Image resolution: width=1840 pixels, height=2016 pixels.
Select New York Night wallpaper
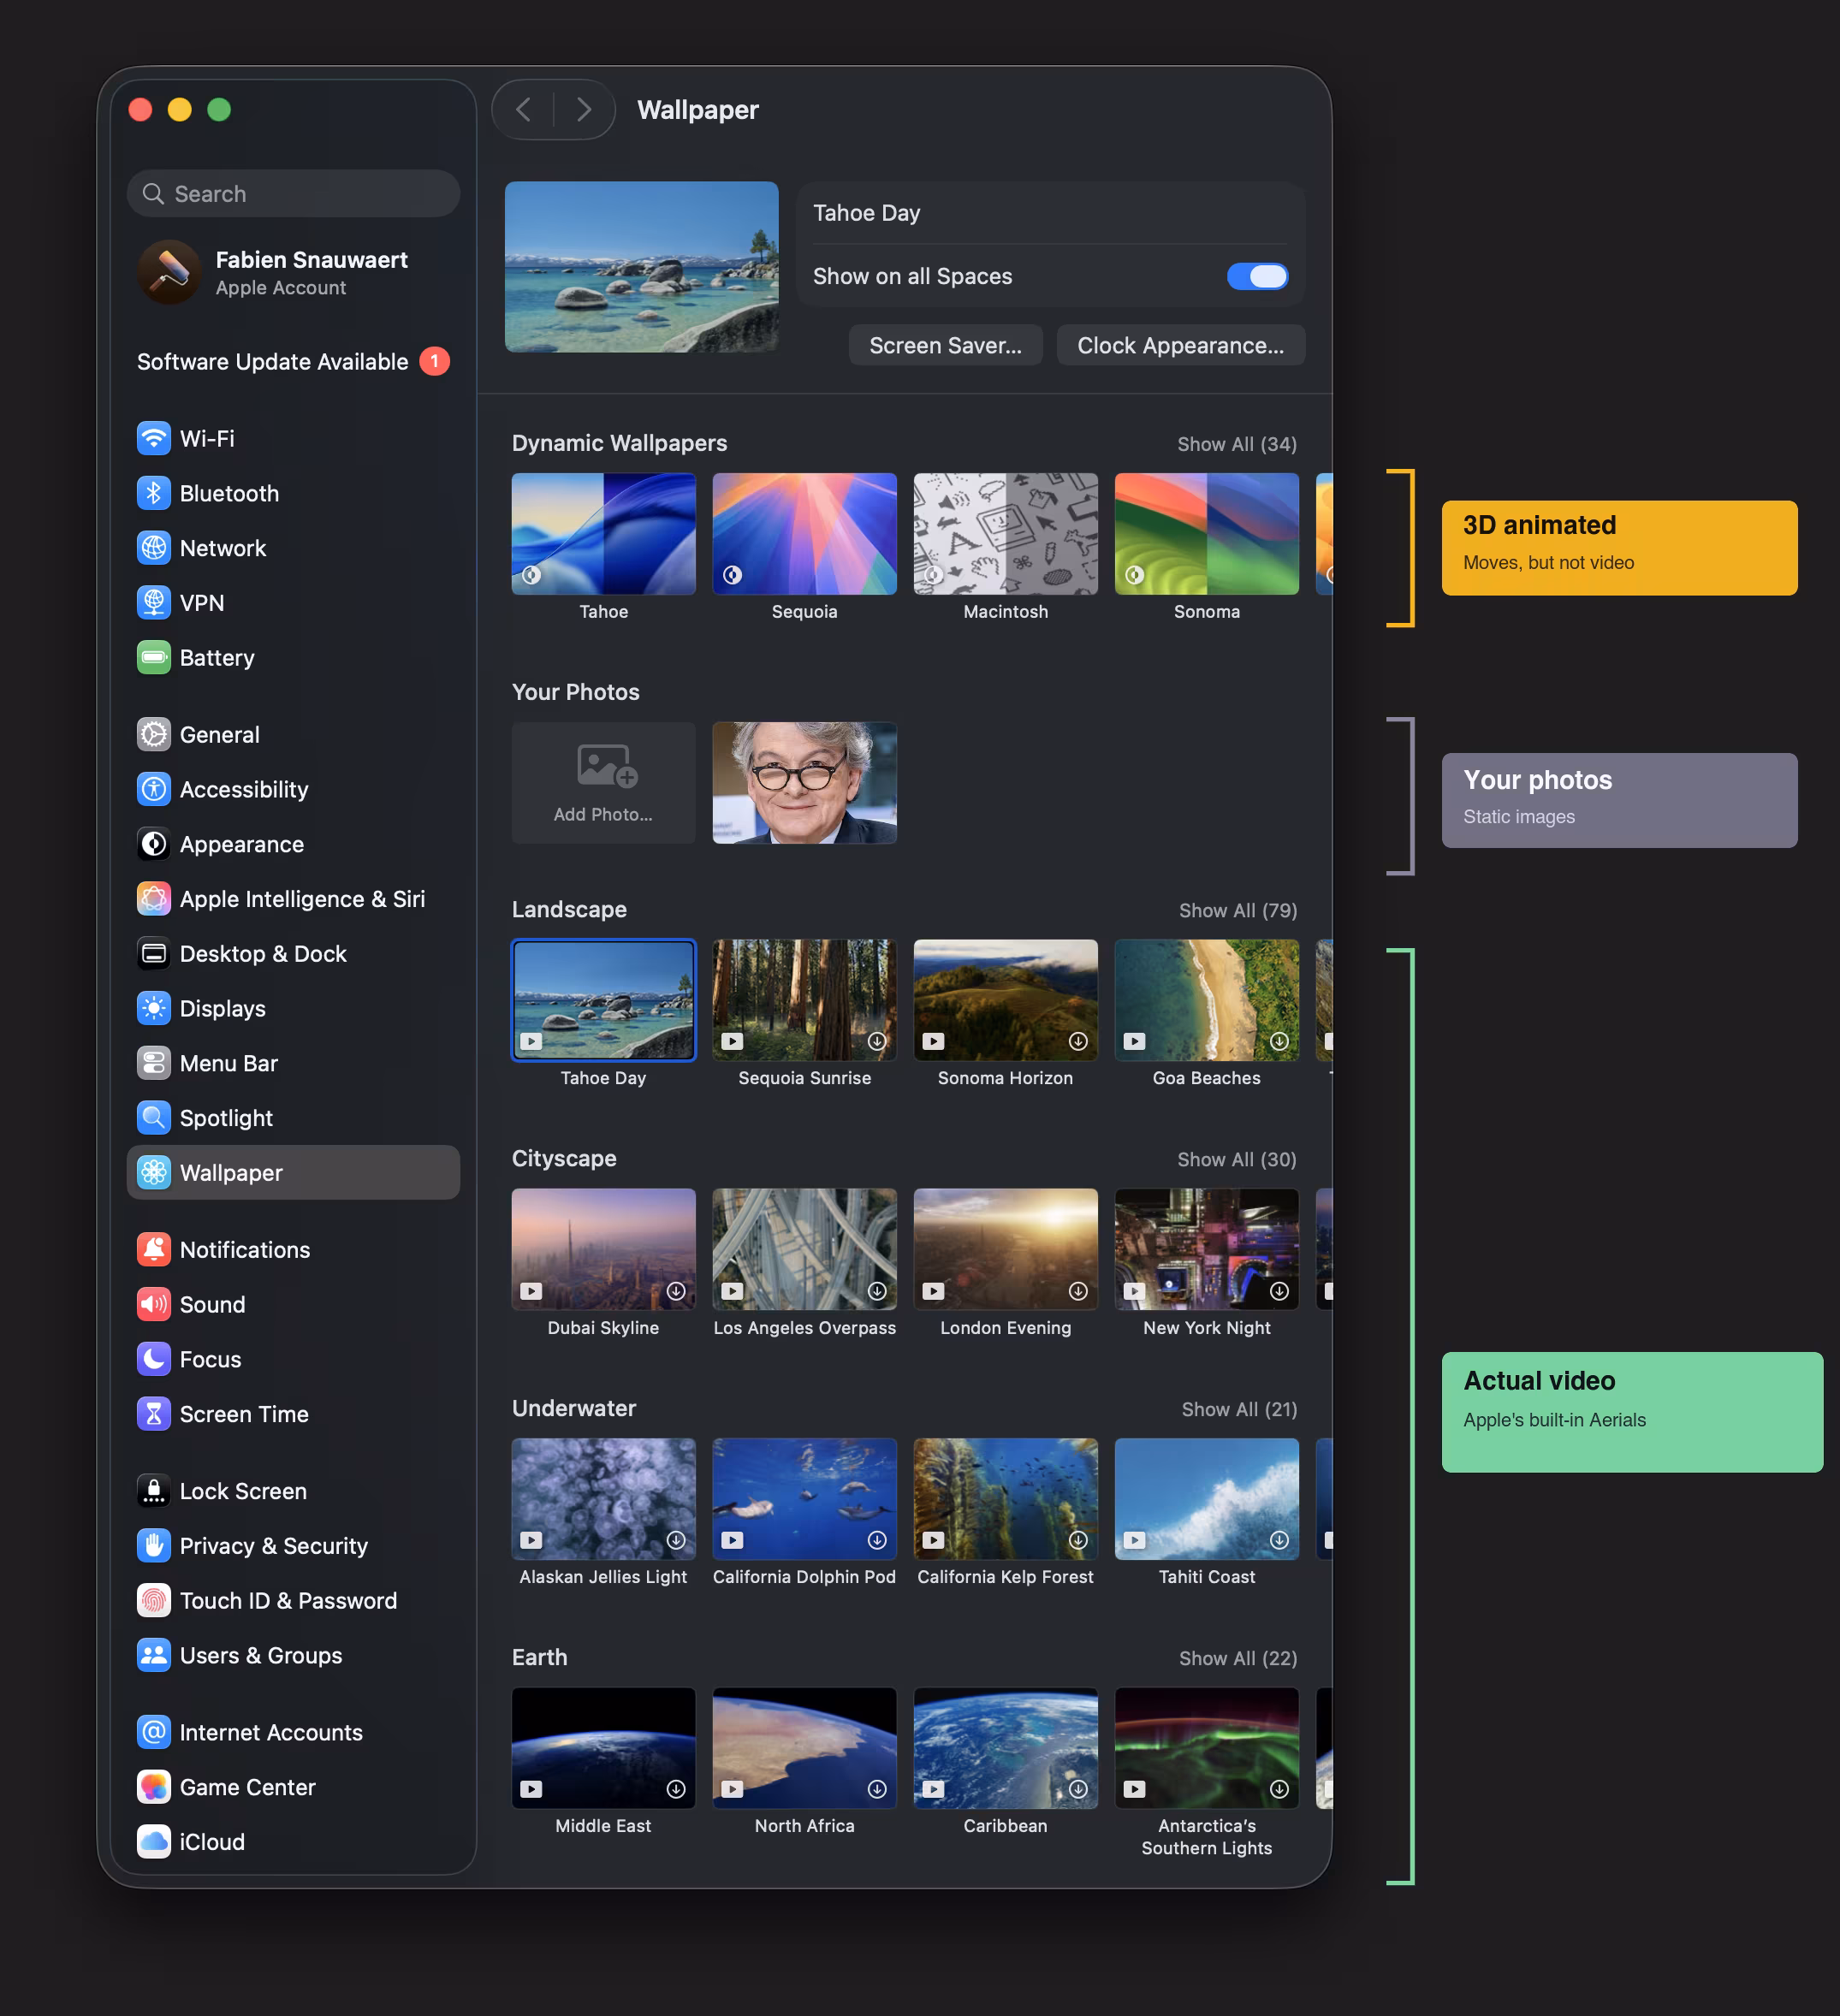(1206, 1250)
